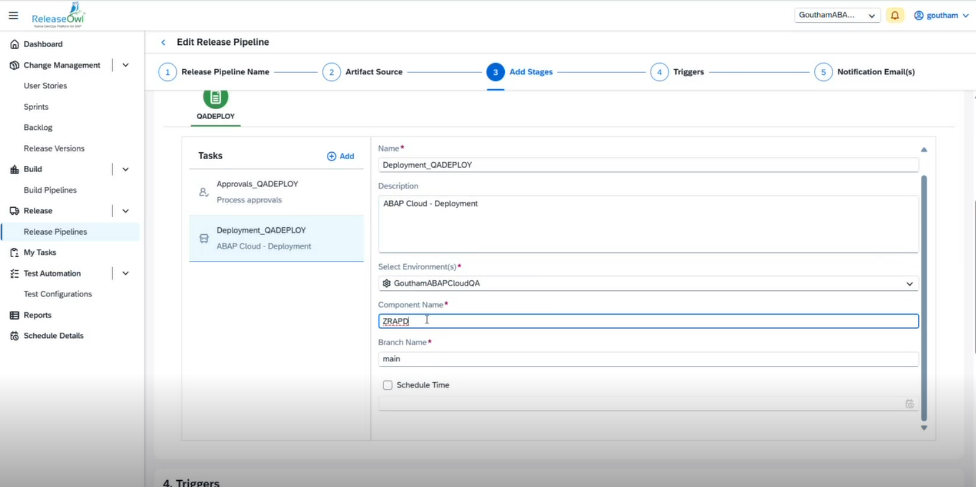Click the calendar icon in schedule field
This screenshot has height=487, width=976.
click(x=909, y=403)
